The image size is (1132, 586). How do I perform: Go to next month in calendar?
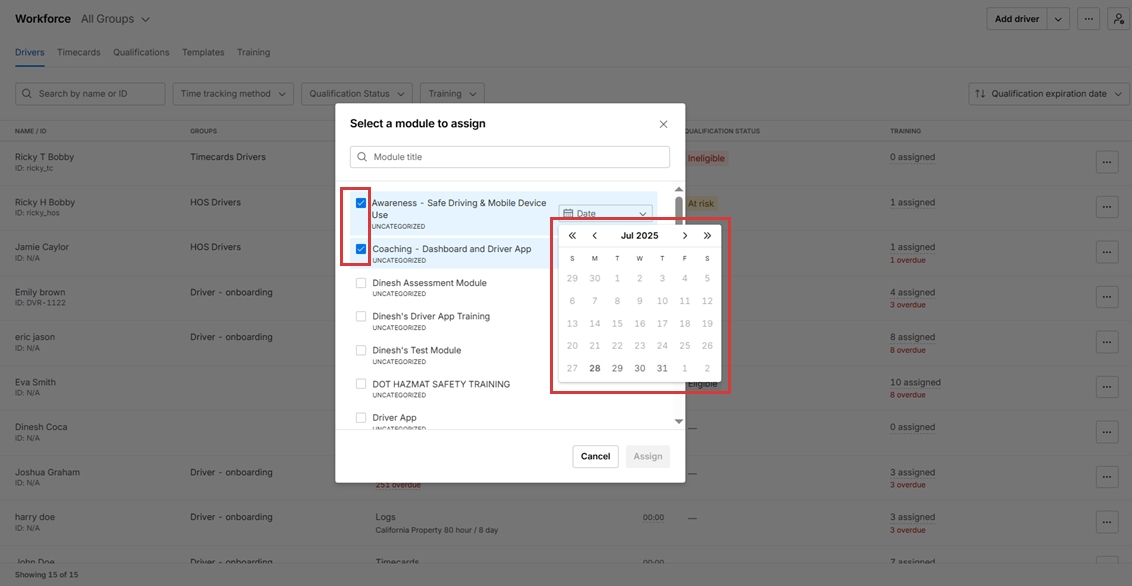685,236
